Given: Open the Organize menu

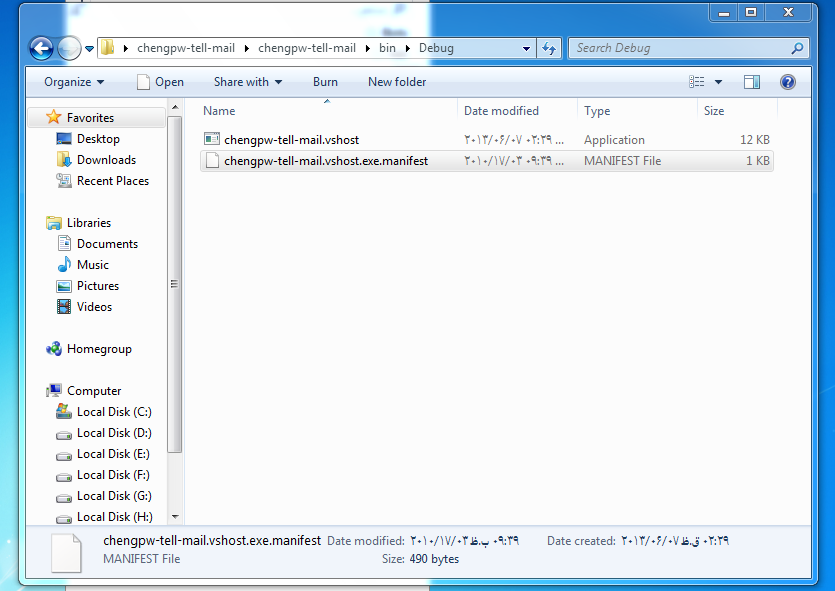Looking at the screenshot, I should tap(74, 82).
